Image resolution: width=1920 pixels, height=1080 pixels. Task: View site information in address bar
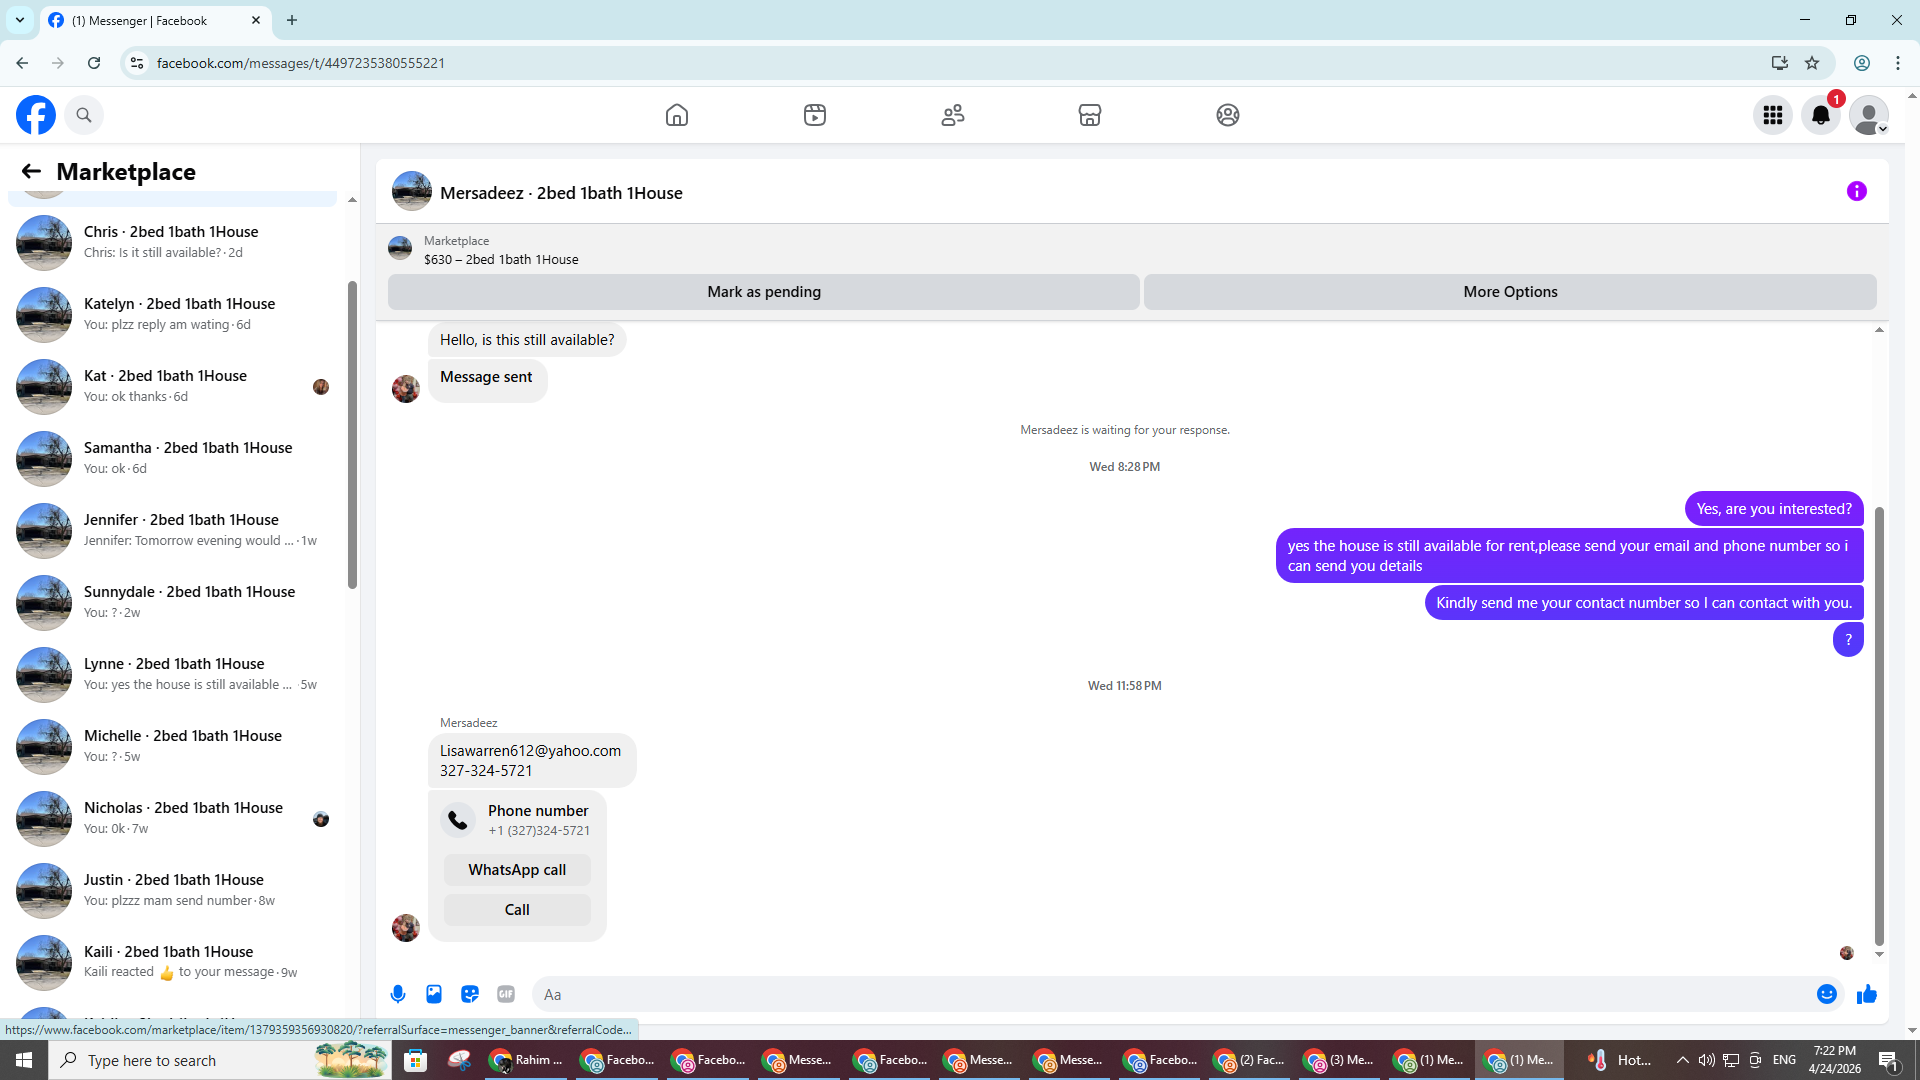click(x=137, y=63)
